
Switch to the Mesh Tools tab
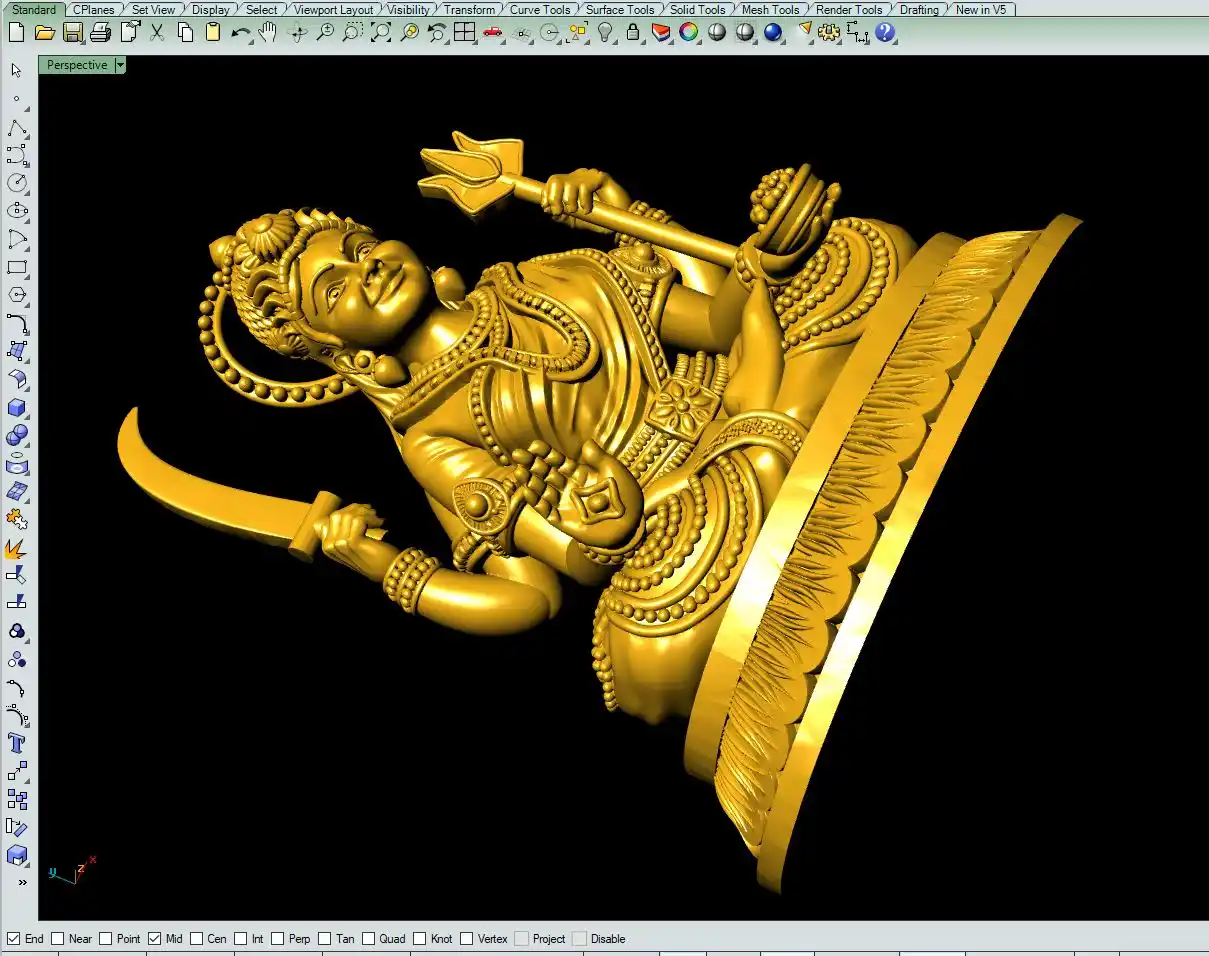pyautogui.click(x=770, y=10)
